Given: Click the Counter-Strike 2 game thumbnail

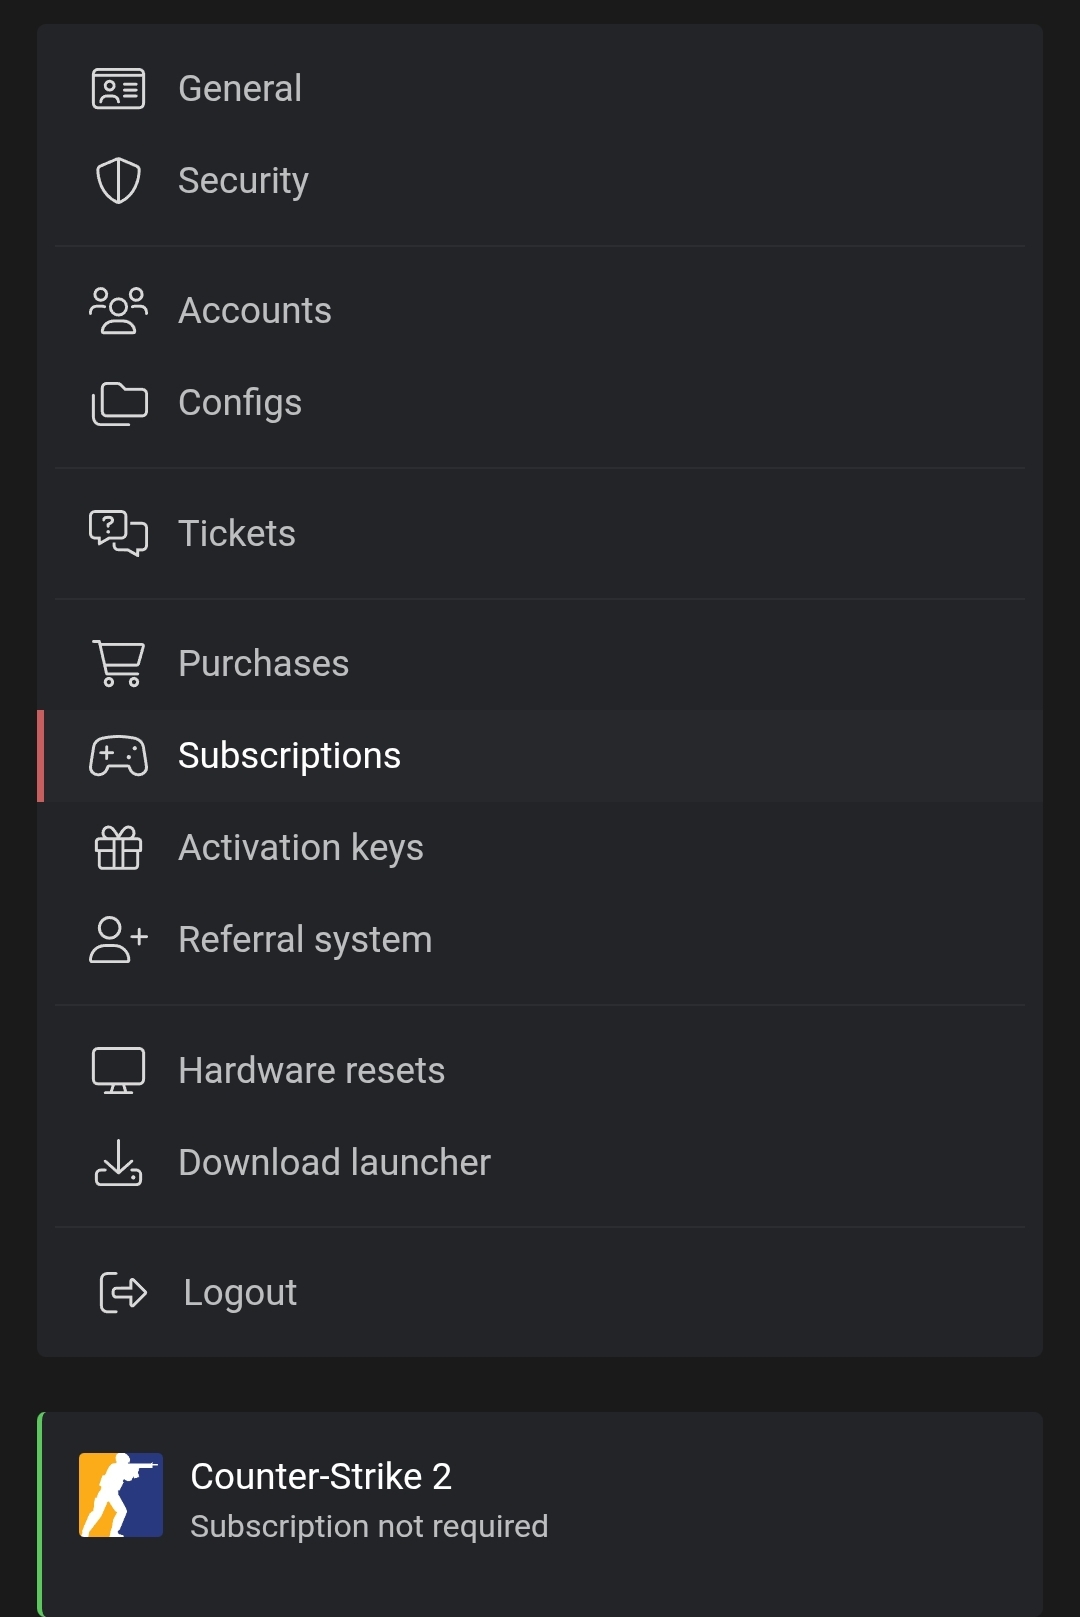Looking at the screenshot, I should [121, 1495].
